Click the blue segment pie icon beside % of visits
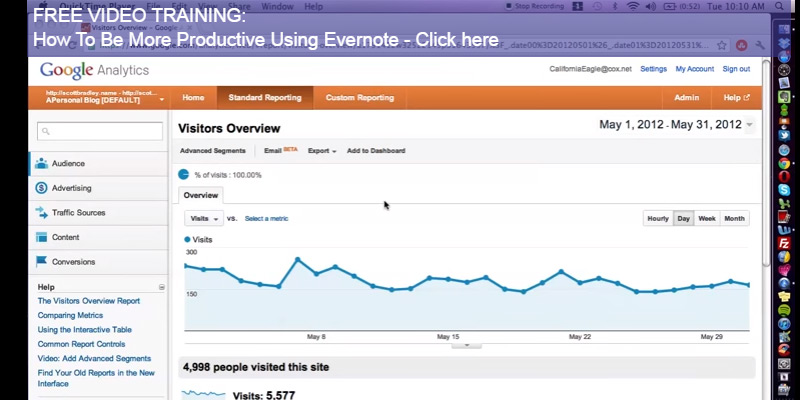 [184, 174]
